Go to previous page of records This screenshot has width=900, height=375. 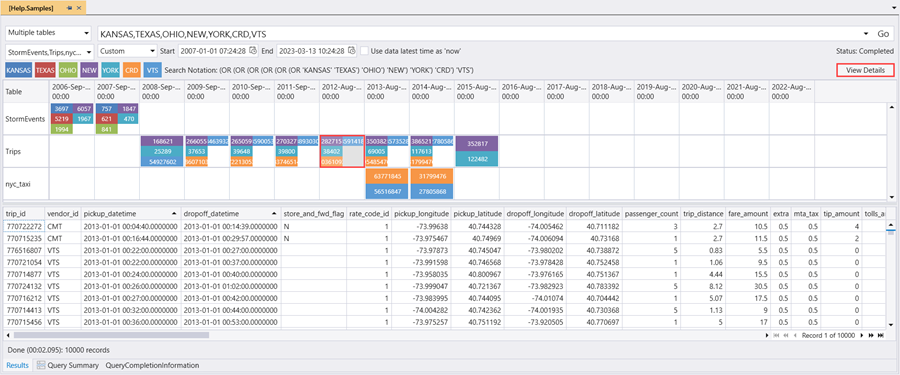tap(786, 335)
